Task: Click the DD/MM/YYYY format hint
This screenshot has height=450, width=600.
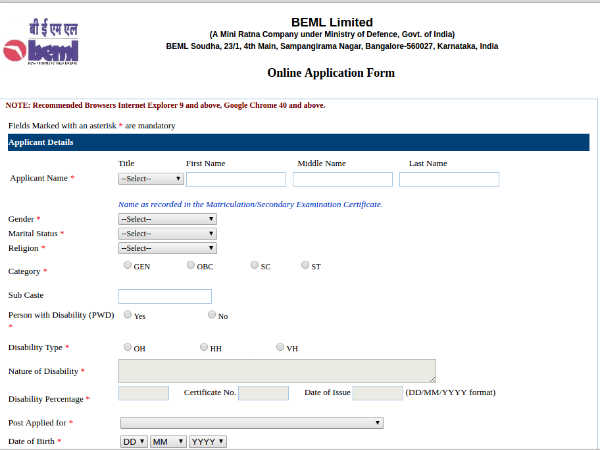Action: click(x=450, y=393)
